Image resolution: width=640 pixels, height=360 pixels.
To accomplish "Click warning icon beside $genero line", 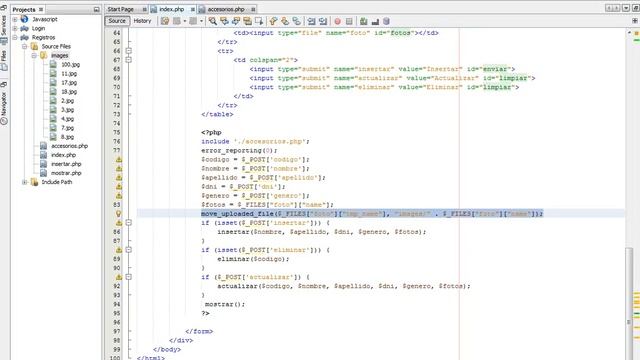I will point(119,196).
